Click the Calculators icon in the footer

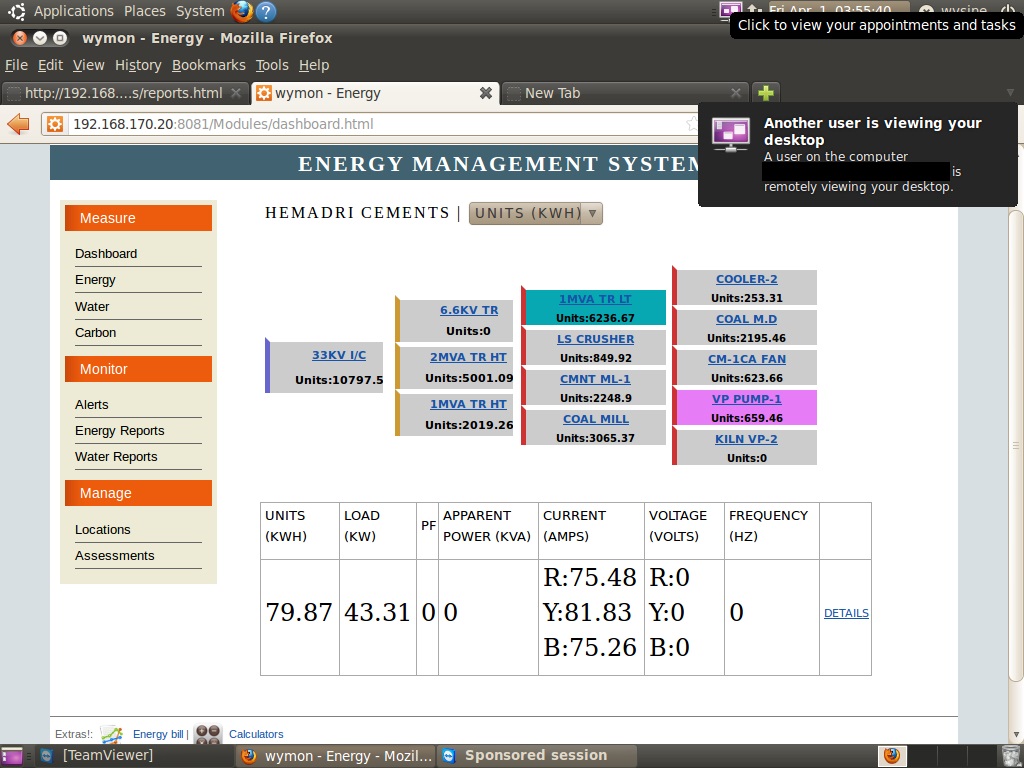[x=207, y=734]
